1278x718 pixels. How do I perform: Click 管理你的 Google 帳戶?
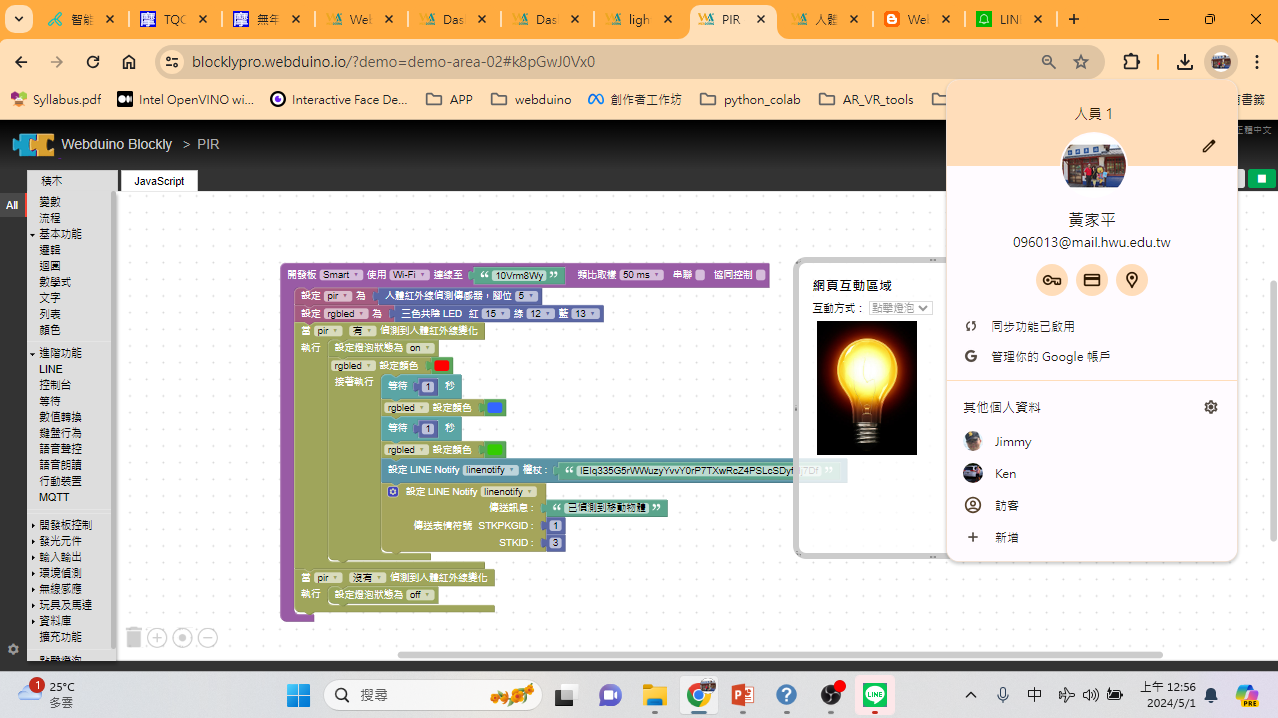tap(1050, 357)
